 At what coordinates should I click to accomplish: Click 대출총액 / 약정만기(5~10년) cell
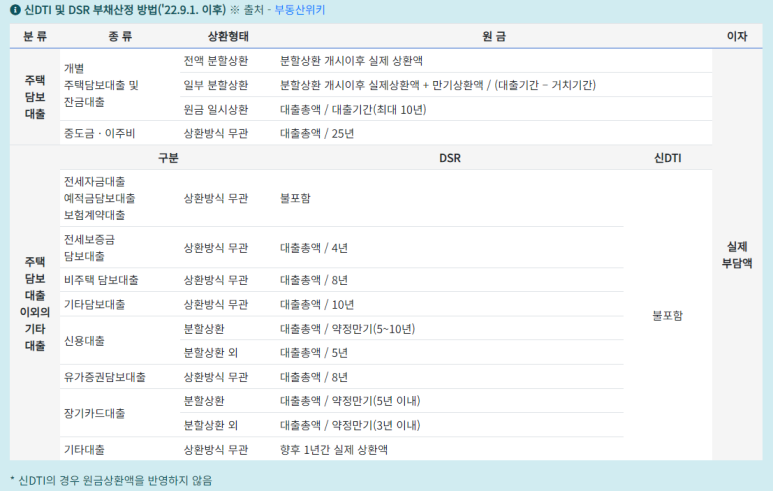pyautogui.click(x=348, y=328)
